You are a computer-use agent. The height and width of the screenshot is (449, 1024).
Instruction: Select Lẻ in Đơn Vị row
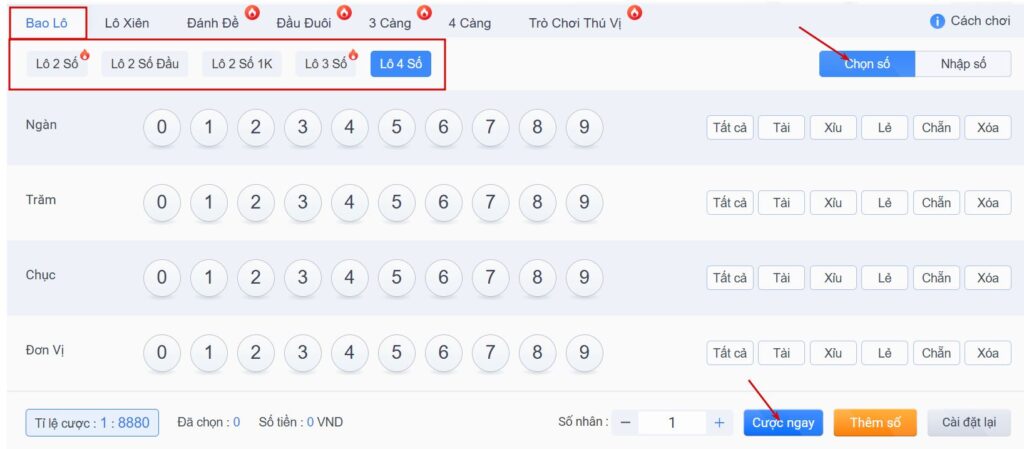click(x=885, y=352)
